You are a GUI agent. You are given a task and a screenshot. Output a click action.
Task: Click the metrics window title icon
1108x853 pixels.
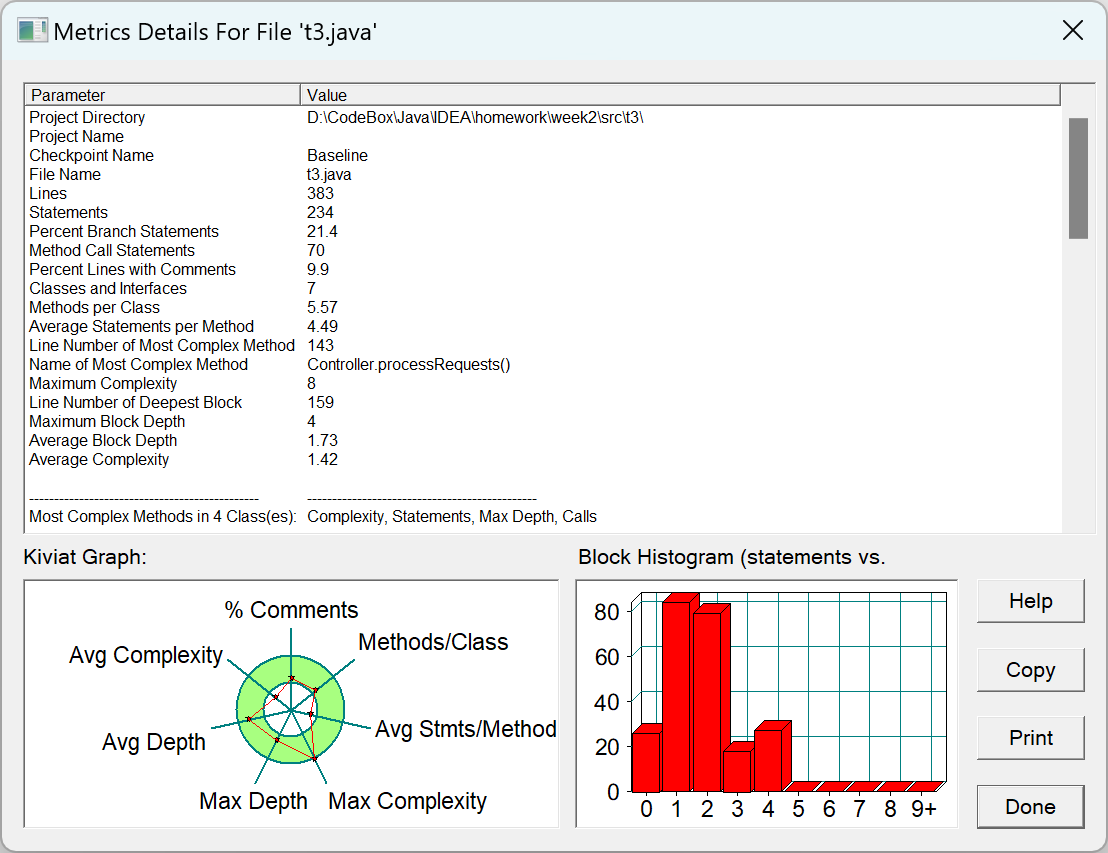(33, 30)
